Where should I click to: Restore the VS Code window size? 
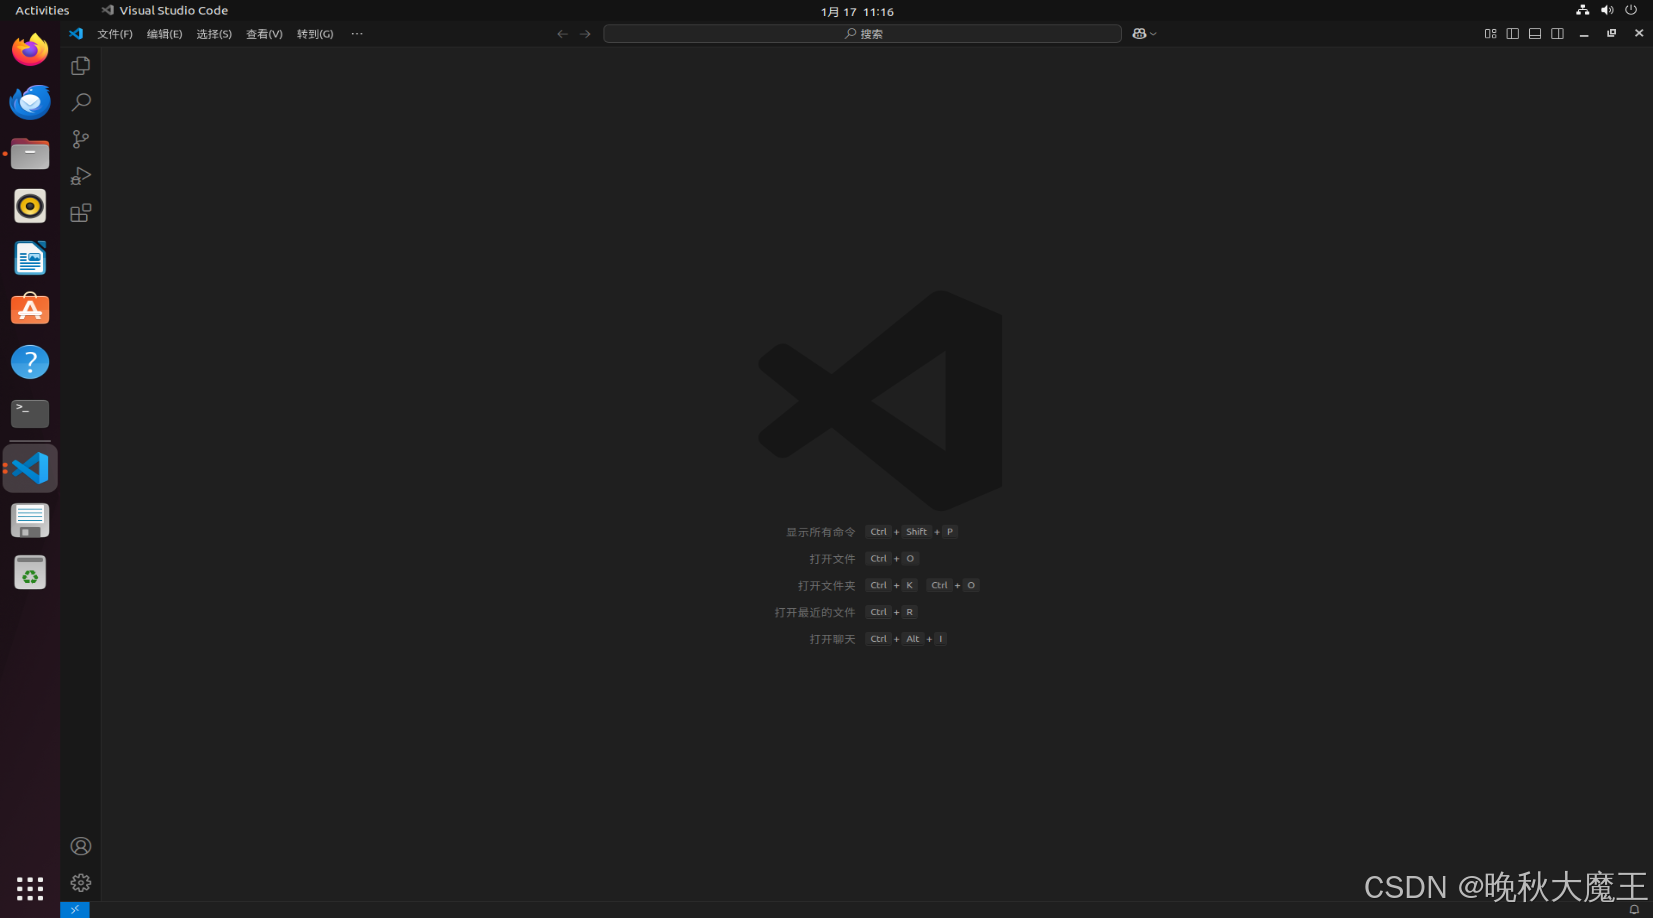(x=1611, y=33)
